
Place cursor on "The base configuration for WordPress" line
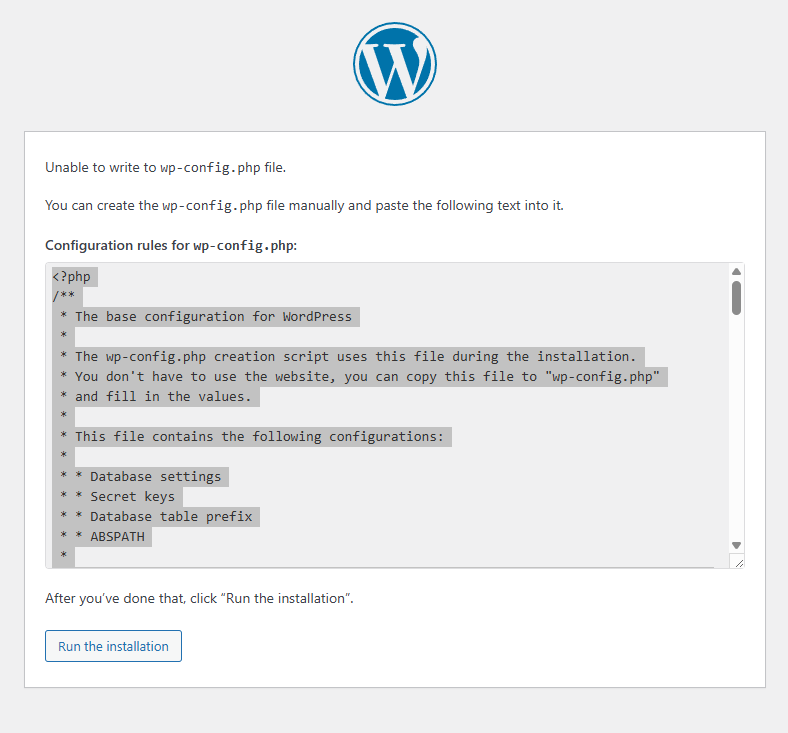click(213, 316)
